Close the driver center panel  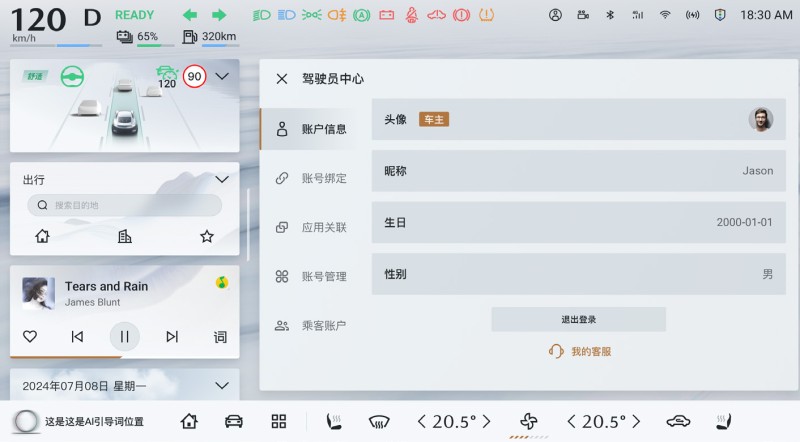point(282,79)
